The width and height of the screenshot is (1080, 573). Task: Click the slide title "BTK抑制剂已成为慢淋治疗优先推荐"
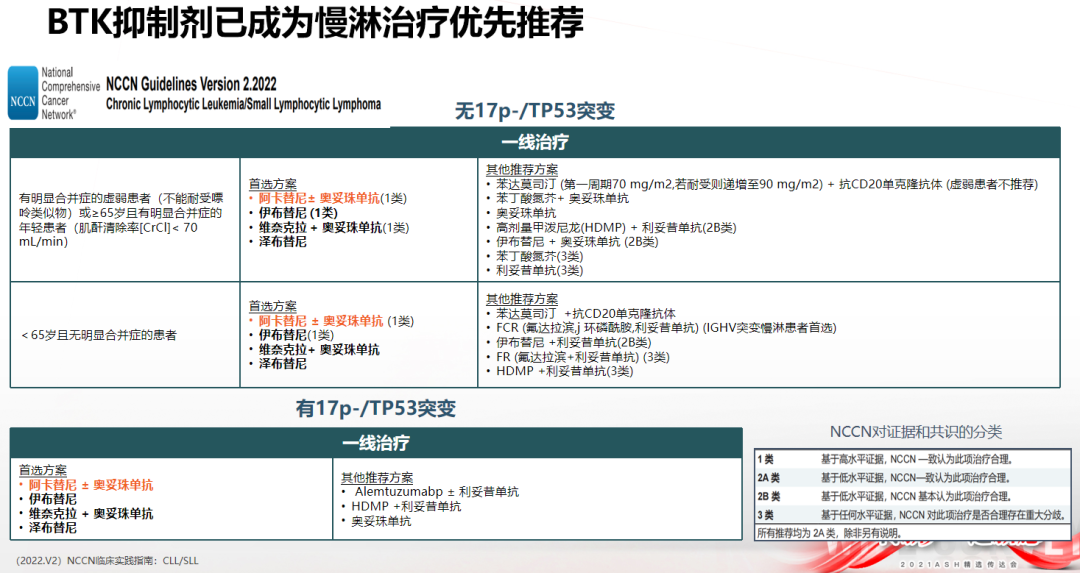315,23
